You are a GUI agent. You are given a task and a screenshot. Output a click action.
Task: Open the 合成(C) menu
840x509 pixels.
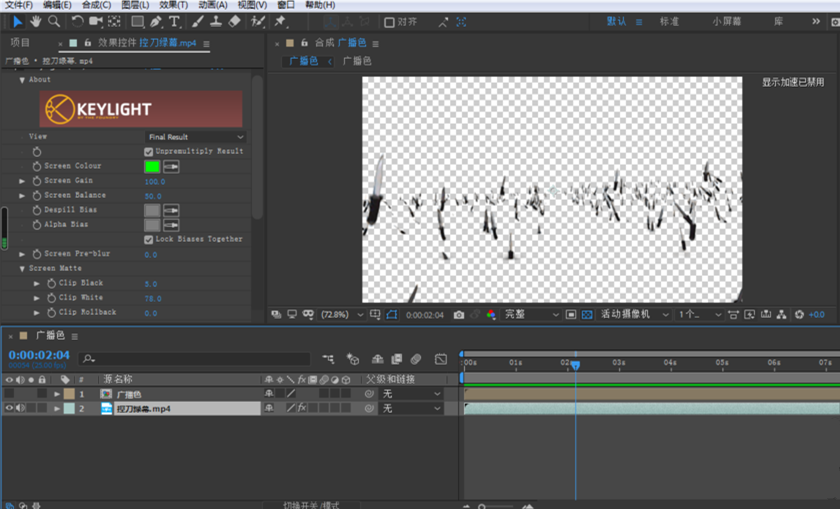pos(96,5)
